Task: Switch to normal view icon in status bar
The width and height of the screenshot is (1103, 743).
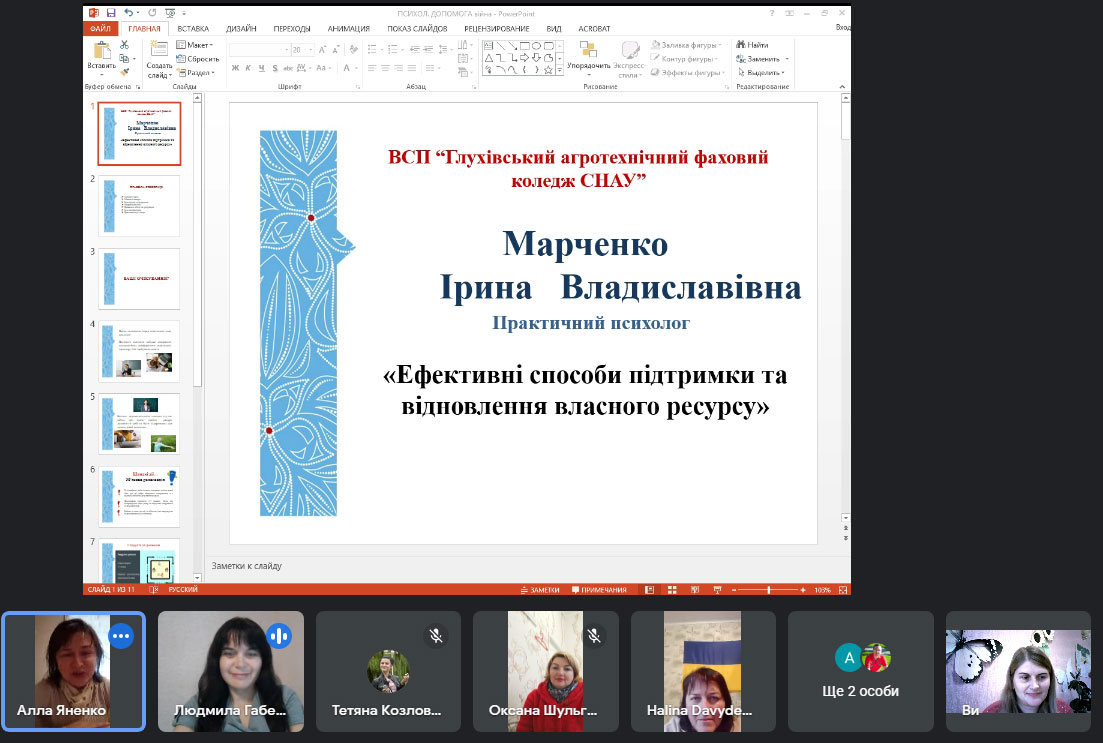Action: tap(649, 590)
